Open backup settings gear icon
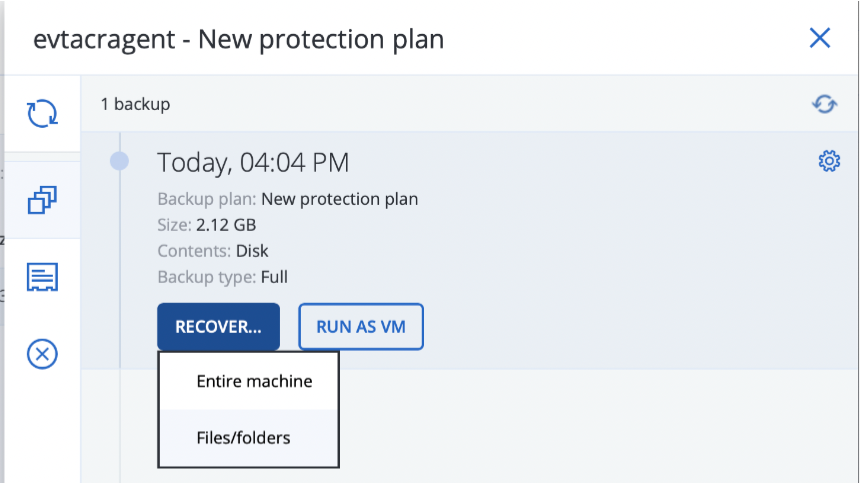The image size is (860, 483). coord(829,161)
